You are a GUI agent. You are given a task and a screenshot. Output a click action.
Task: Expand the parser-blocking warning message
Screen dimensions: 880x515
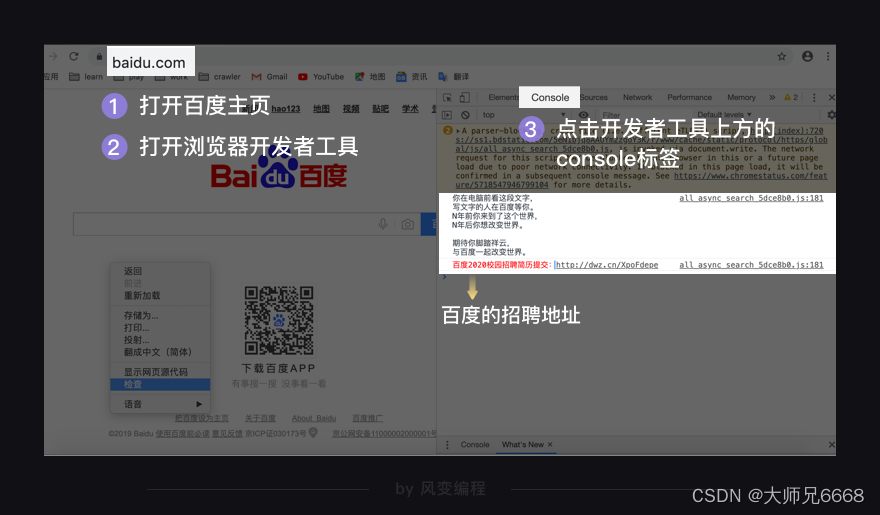pyautogui.click(x=458, y=131)
